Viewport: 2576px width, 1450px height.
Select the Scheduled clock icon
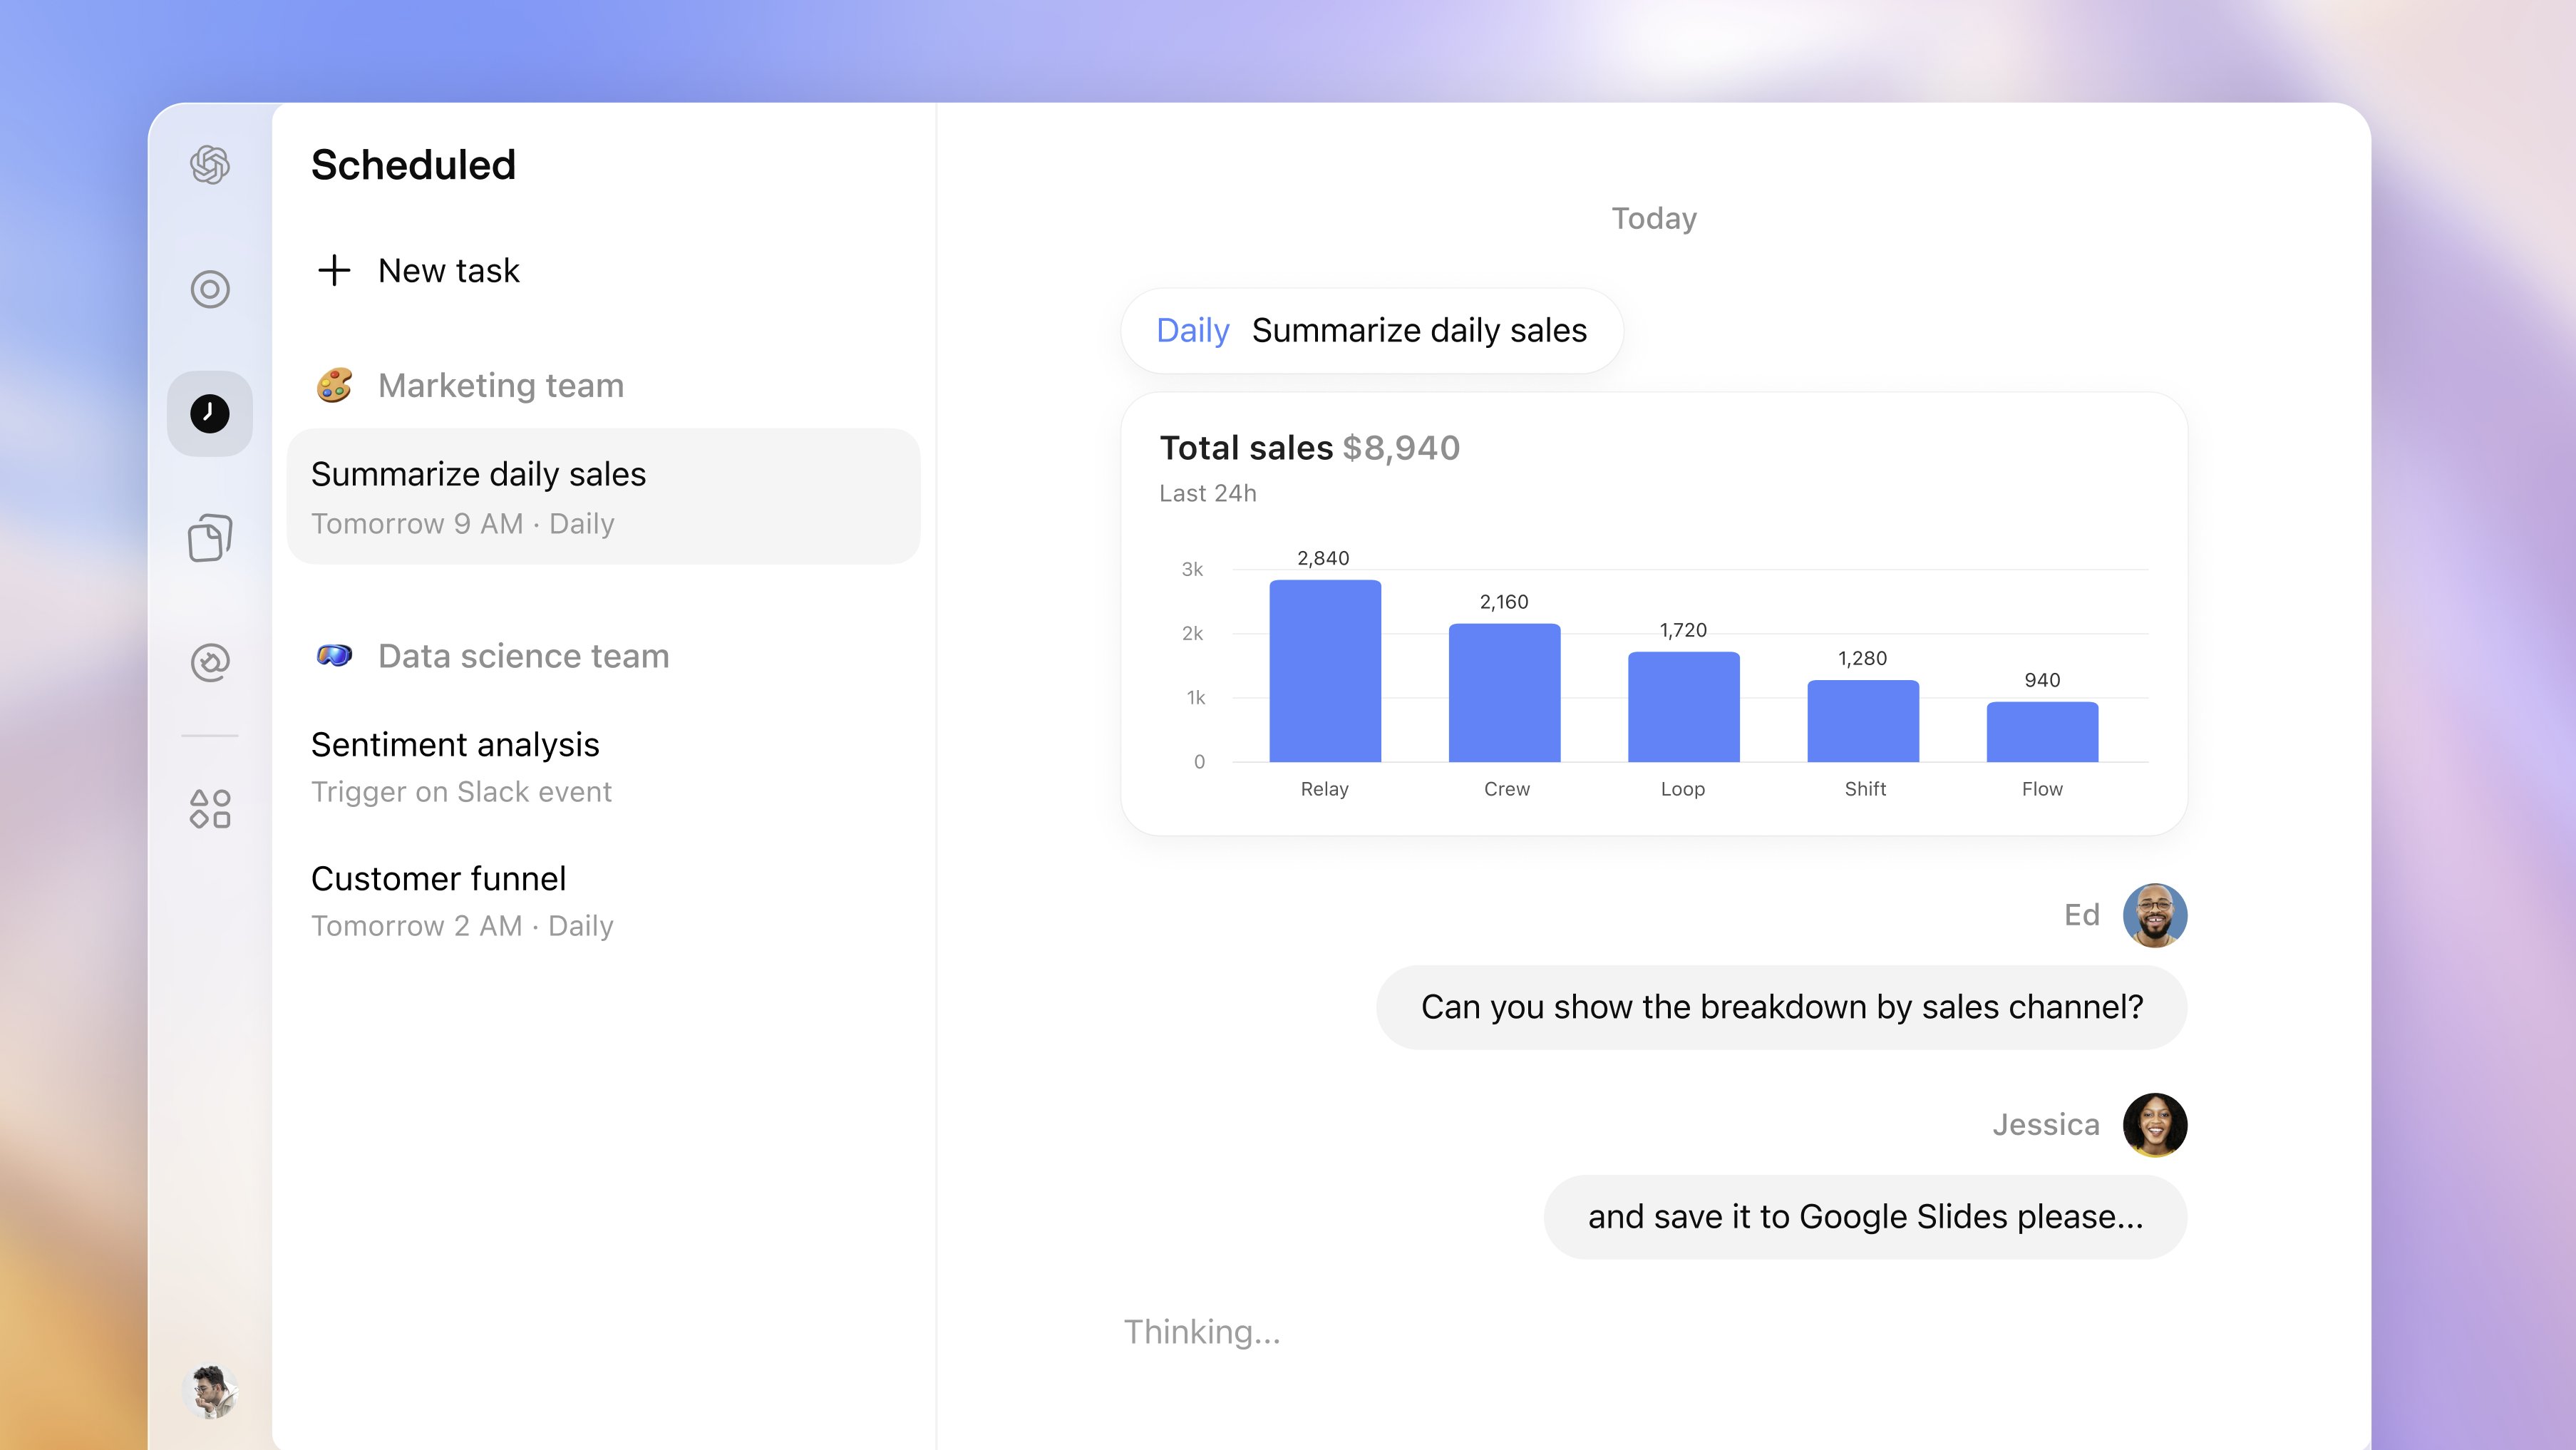coord(210,414)
